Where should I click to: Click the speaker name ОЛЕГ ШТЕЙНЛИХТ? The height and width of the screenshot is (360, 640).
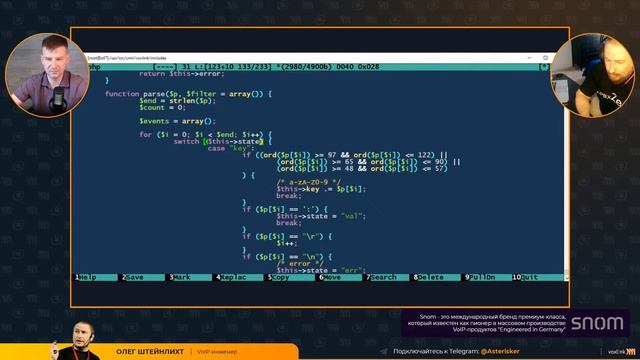[150, 351]
